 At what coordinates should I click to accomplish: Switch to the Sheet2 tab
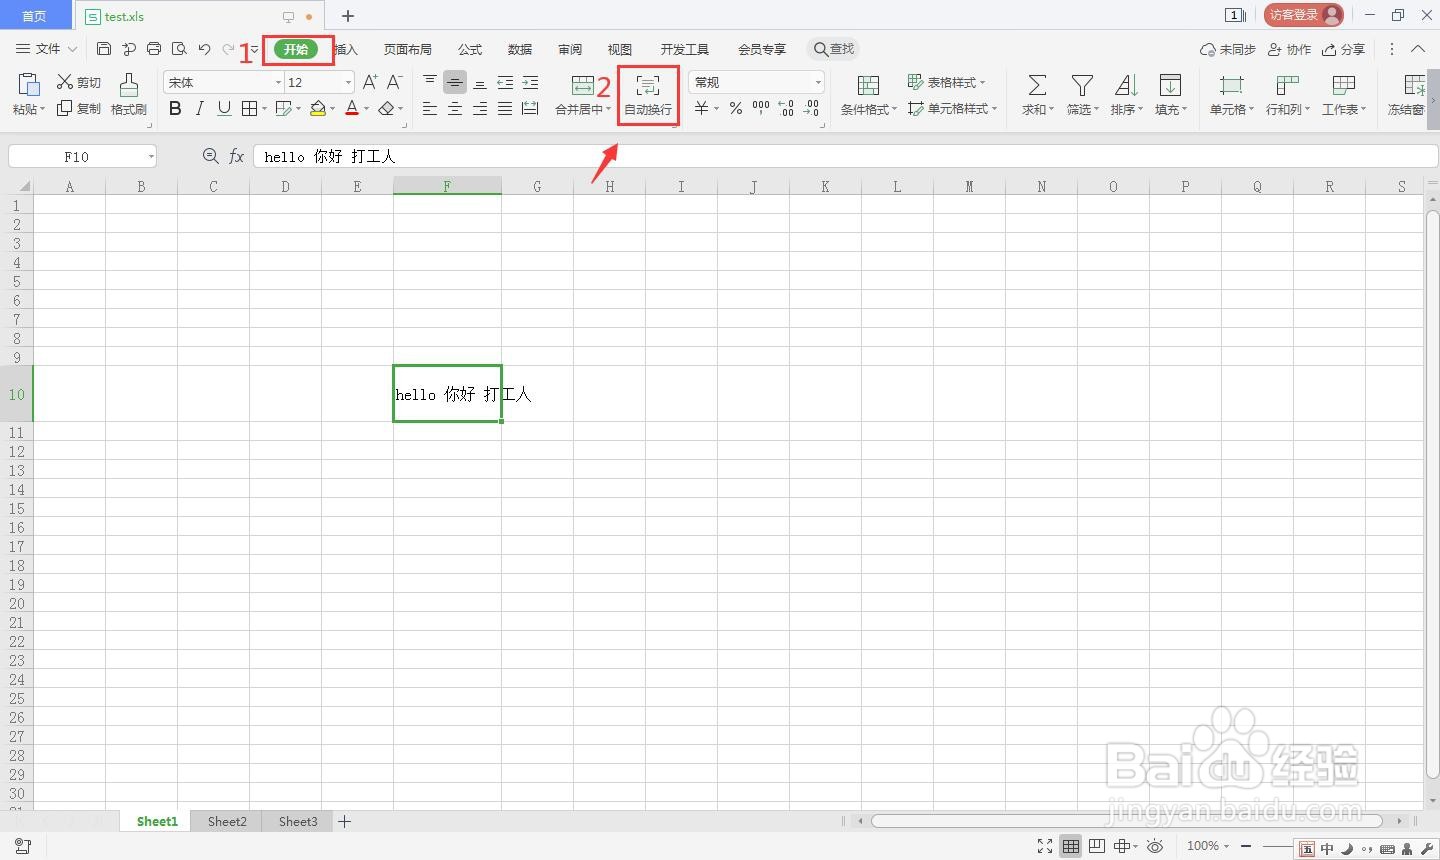click(x=227, y=821)
